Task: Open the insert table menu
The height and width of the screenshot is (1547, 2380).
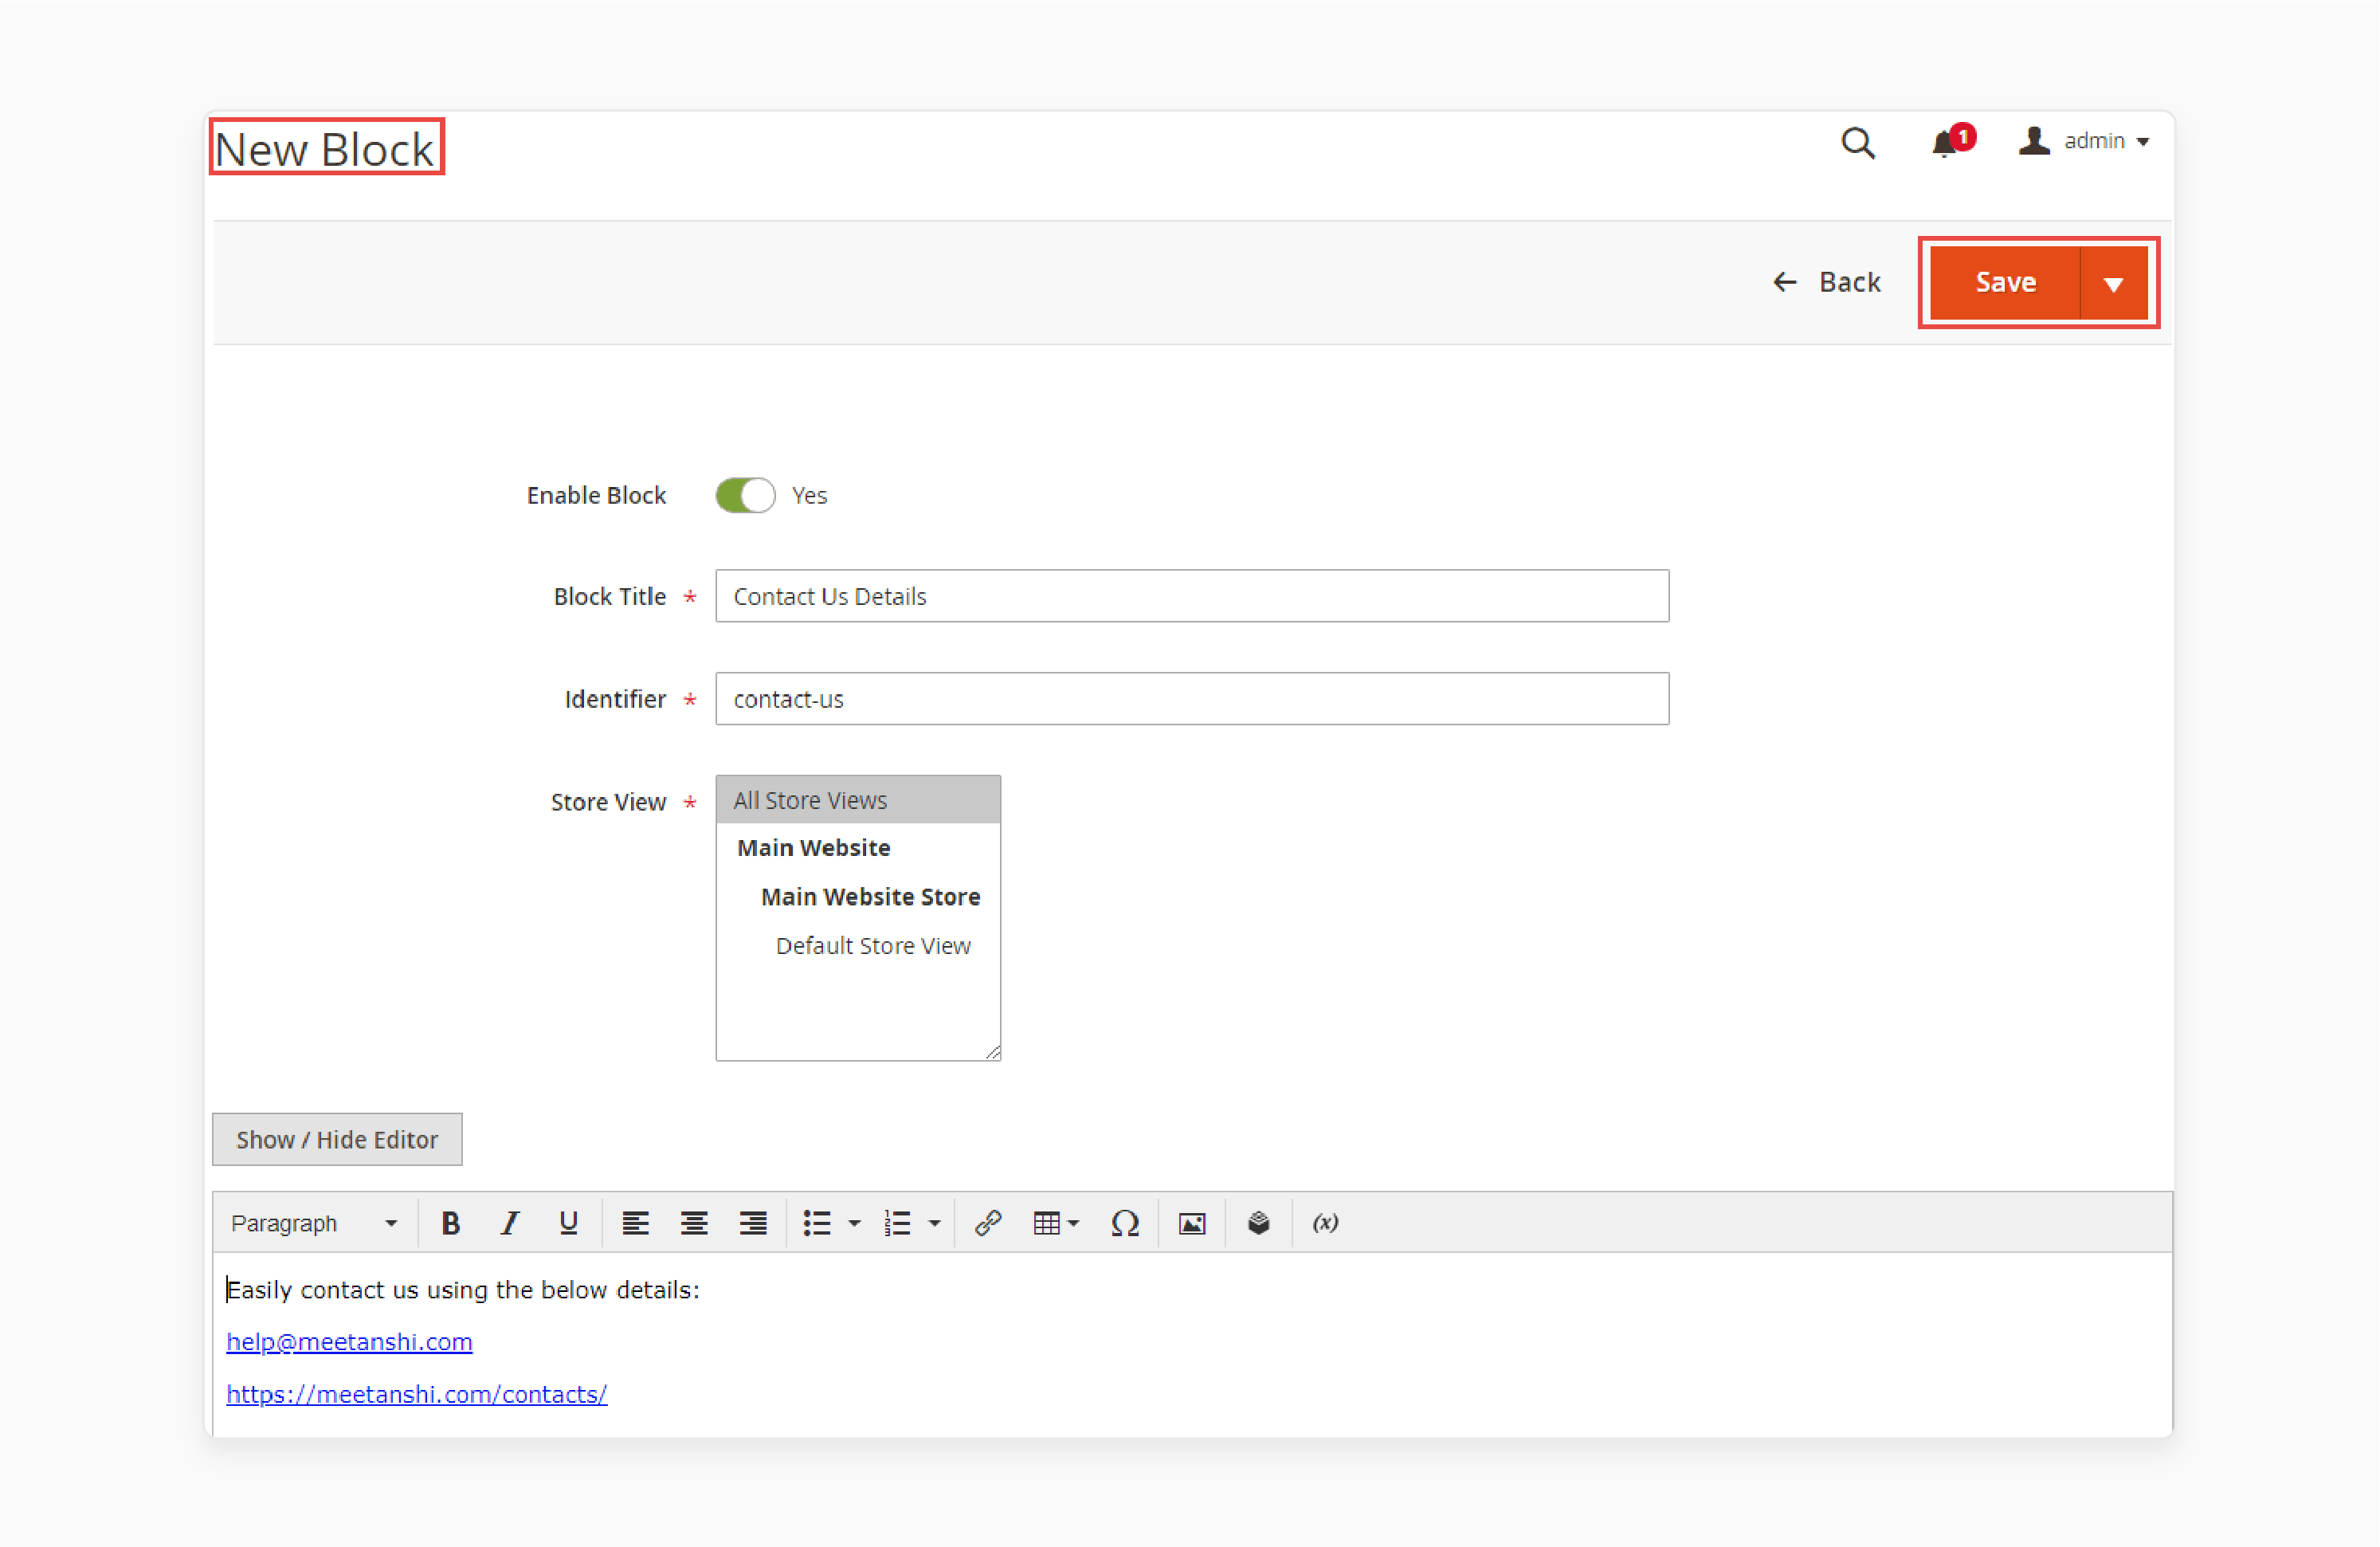Action: pyautogui.click(x=1055, y=1223)
